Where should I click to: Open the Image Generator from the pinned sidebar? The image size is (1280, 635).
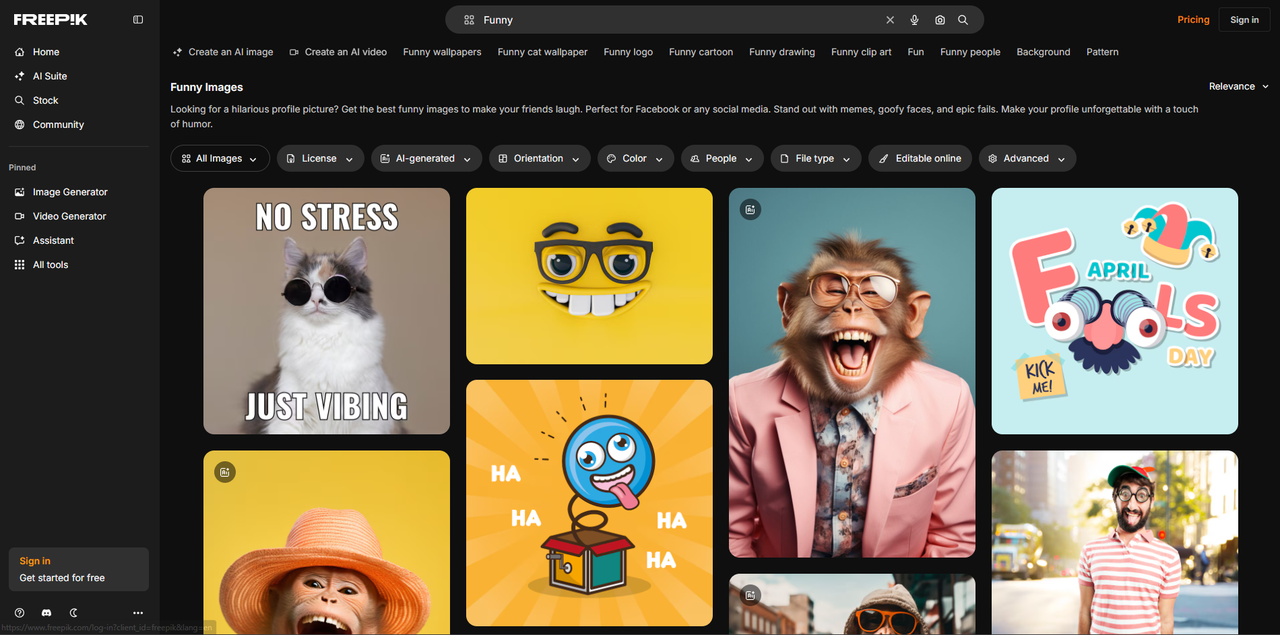[x=70, y=191]
